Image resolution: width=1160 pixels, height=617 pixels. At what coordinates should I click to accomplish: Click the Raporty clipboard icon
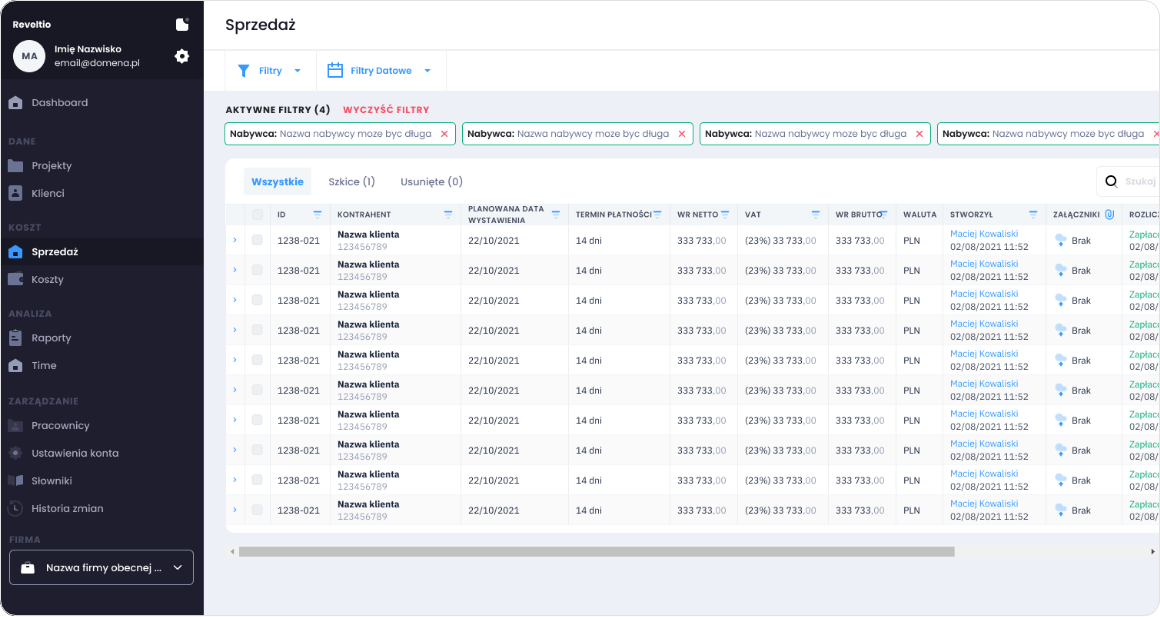click(15, 338)
